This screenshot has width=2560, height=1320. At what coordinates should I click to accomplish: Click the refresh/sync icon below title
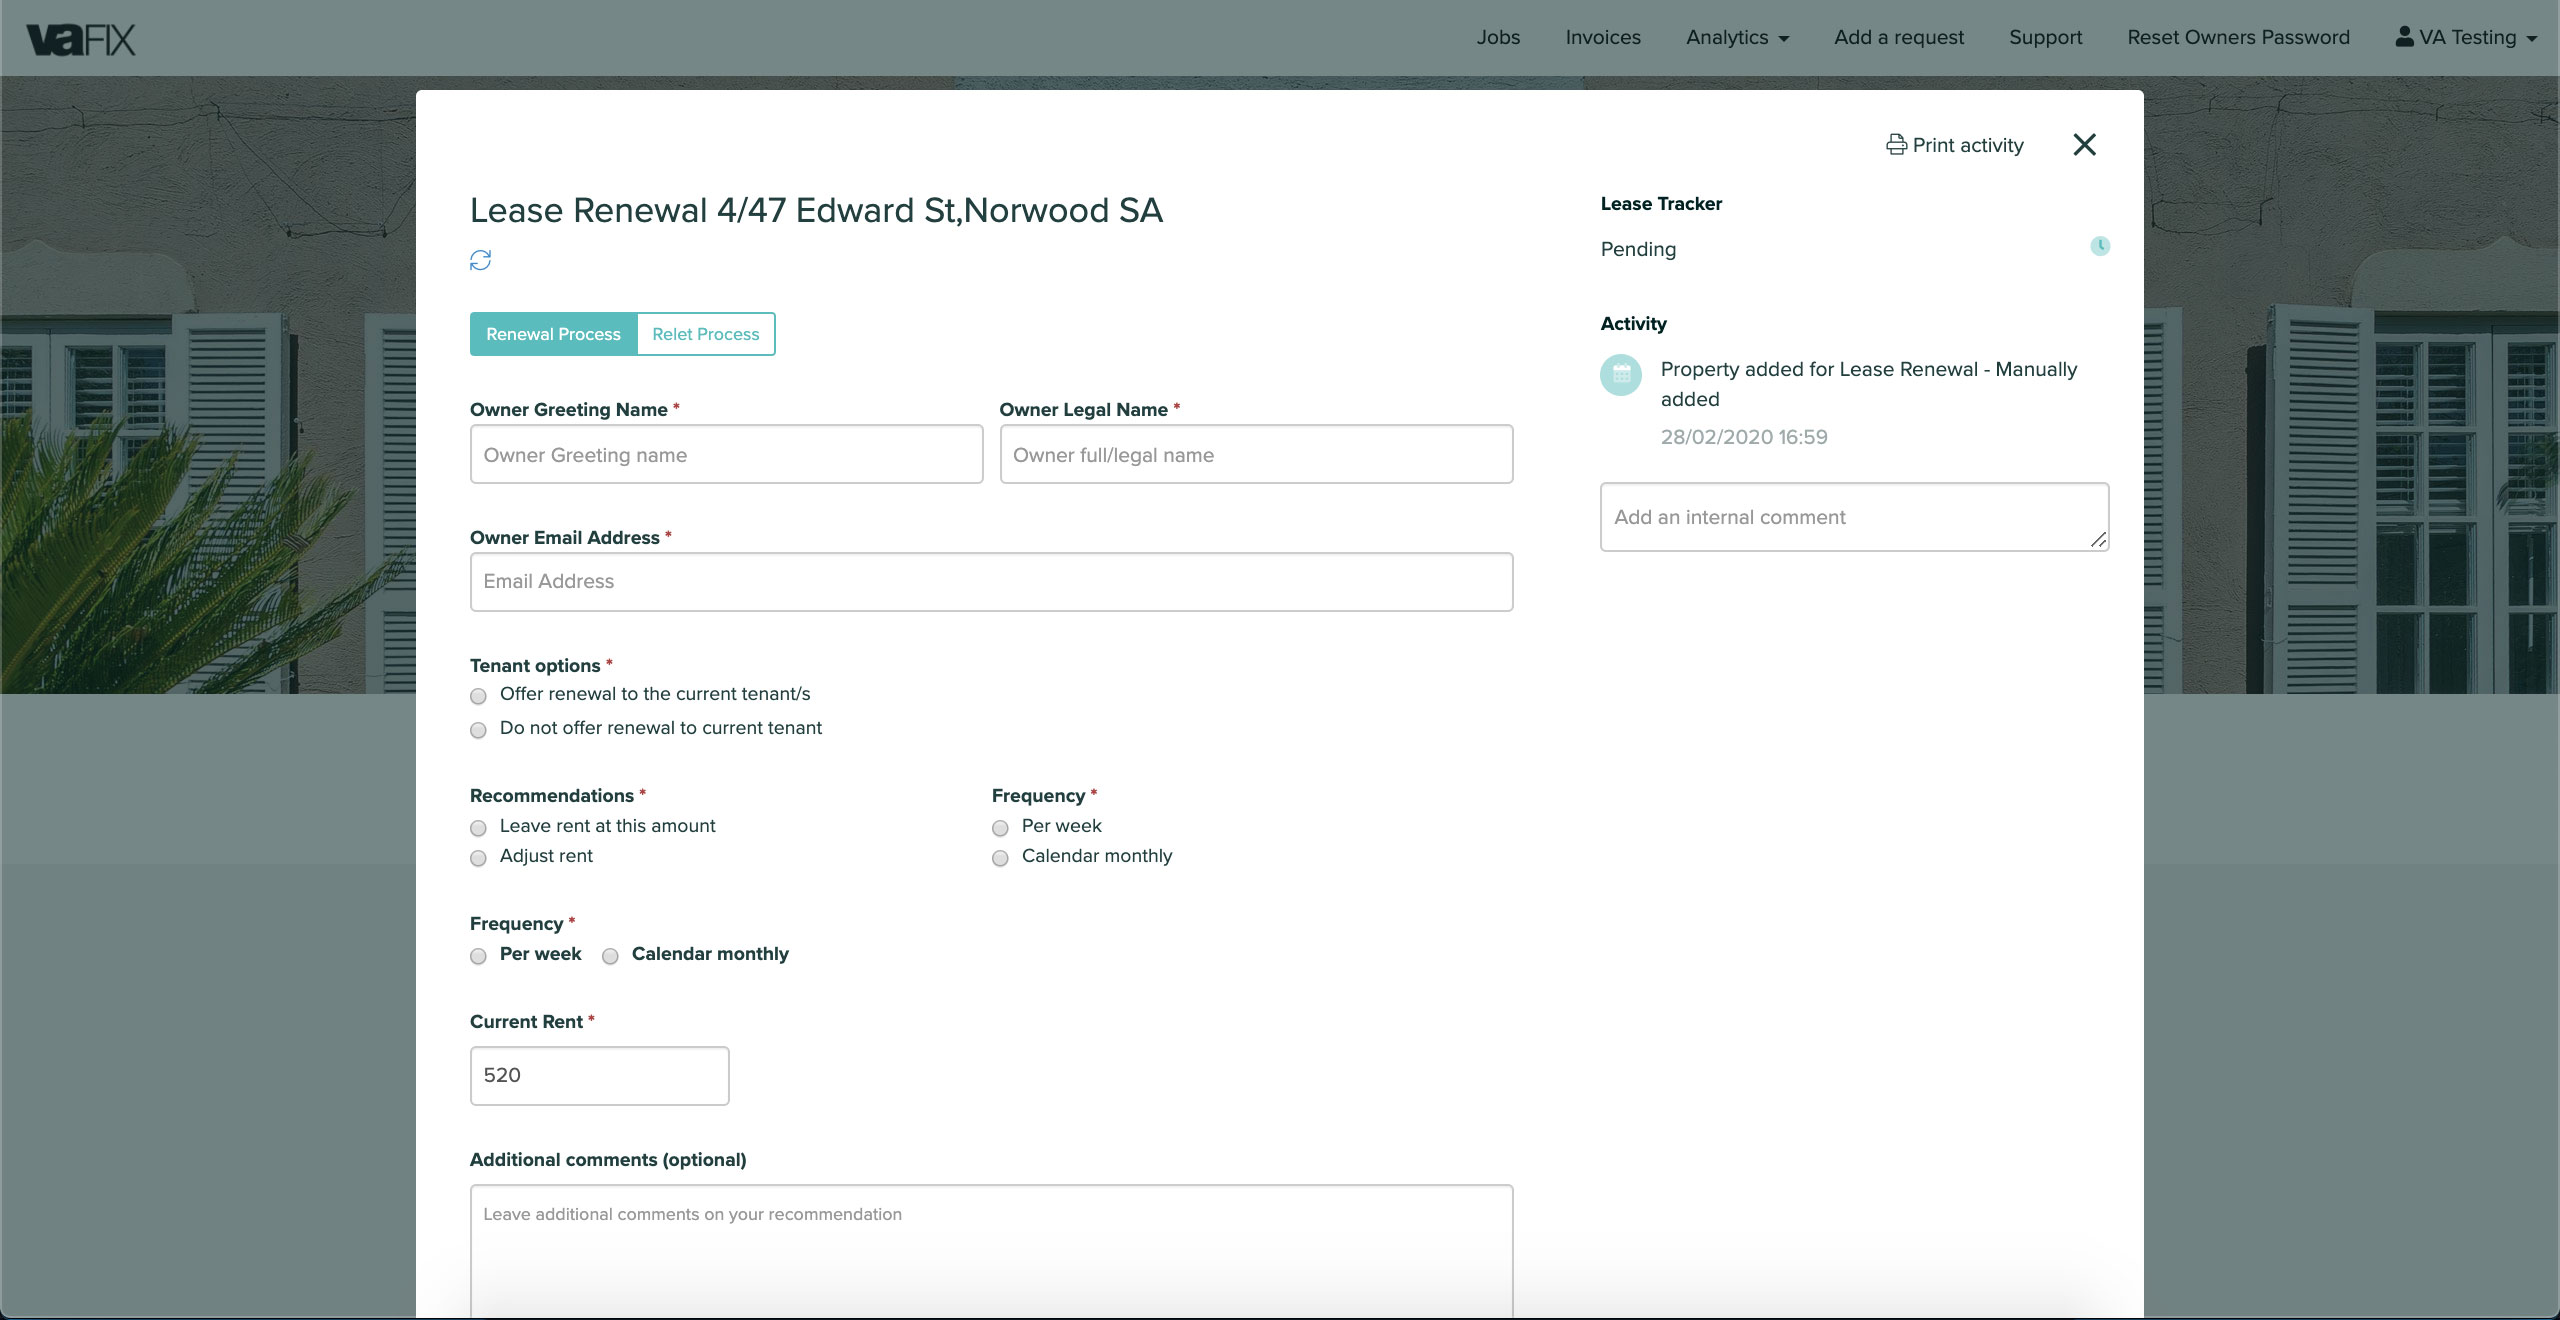[x=481, y=259]
